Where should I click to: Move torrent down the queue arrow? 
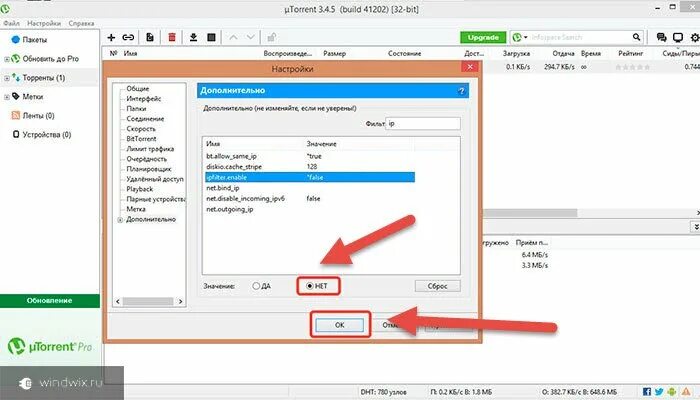click(x=251, y=38)
